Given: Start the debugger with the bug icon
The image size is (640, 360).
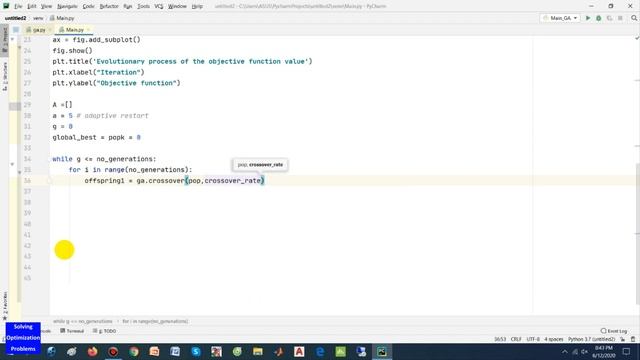Looking at the screenshot, I should point(598,18).
